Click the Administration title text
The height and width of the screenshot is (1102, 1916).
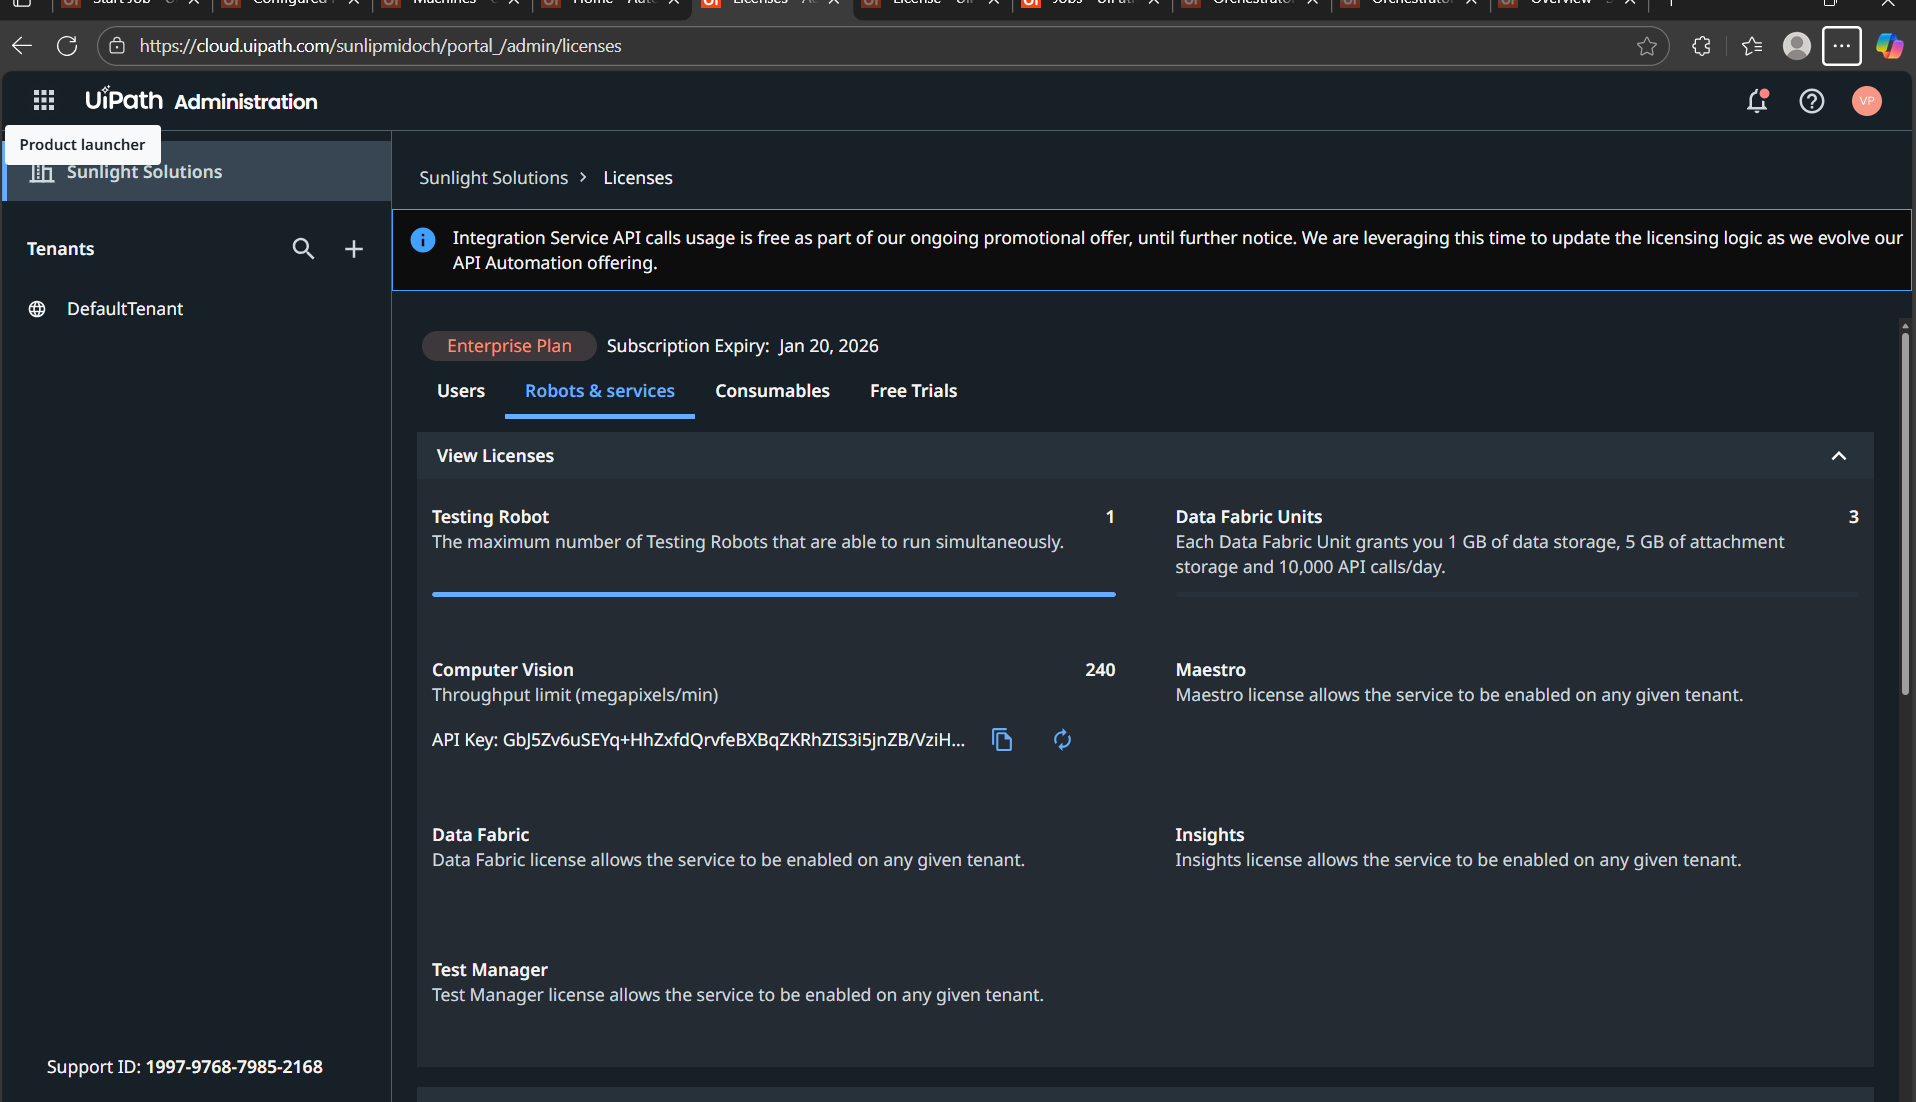tap(246, 101)
